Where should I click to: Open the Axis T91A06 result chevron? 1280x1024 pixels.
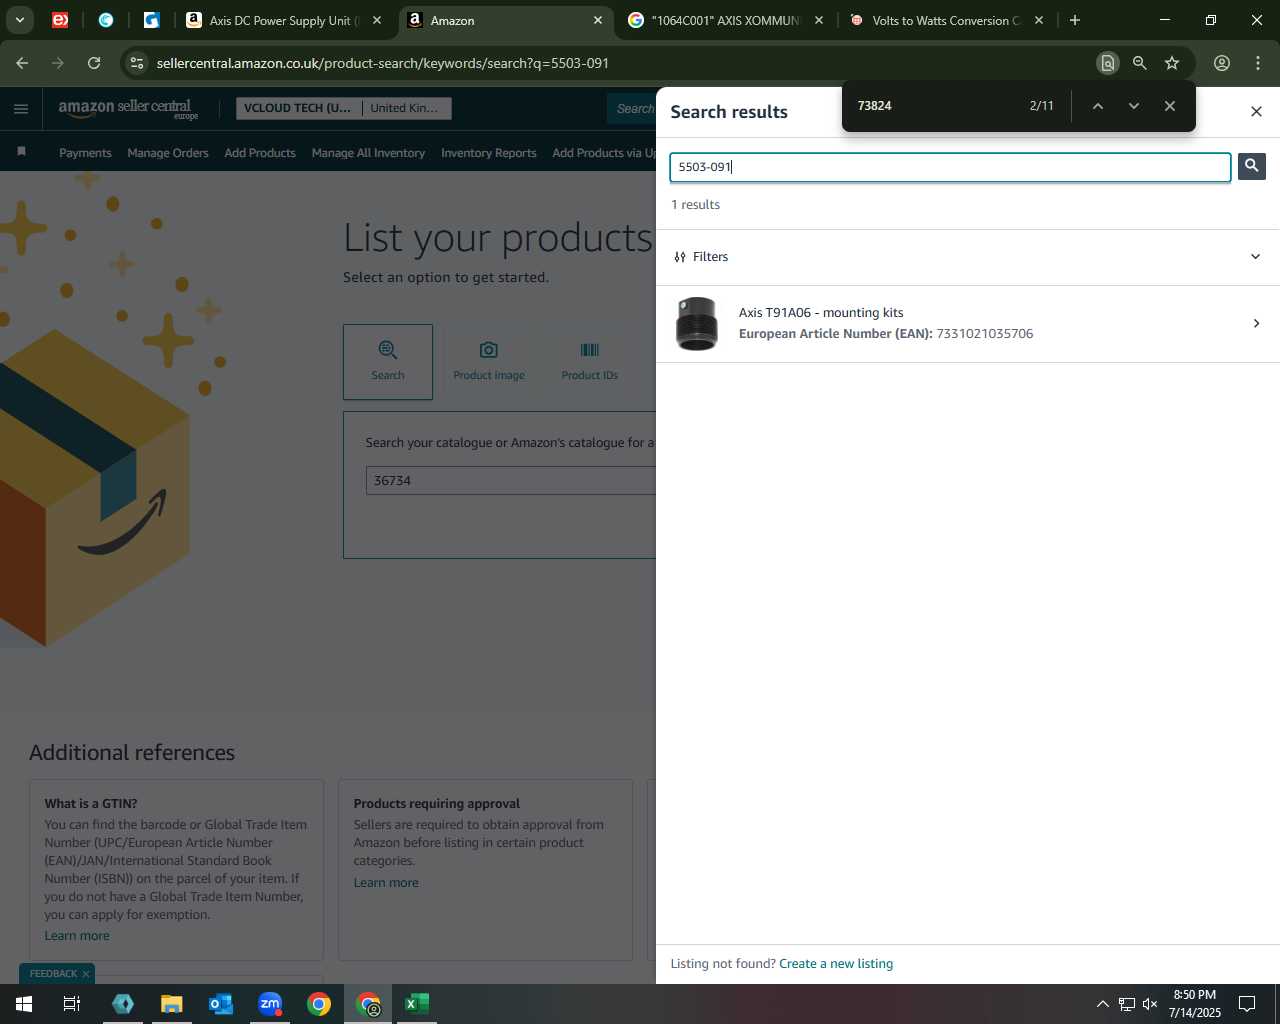coord(1256,323)
